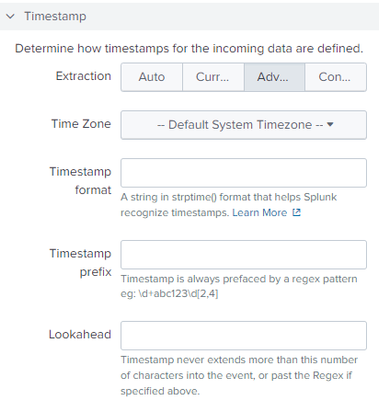Screen dimensions: 379x400
Task: Click the 'Determine how timestamps' description text
Action: tap(189, 49)
